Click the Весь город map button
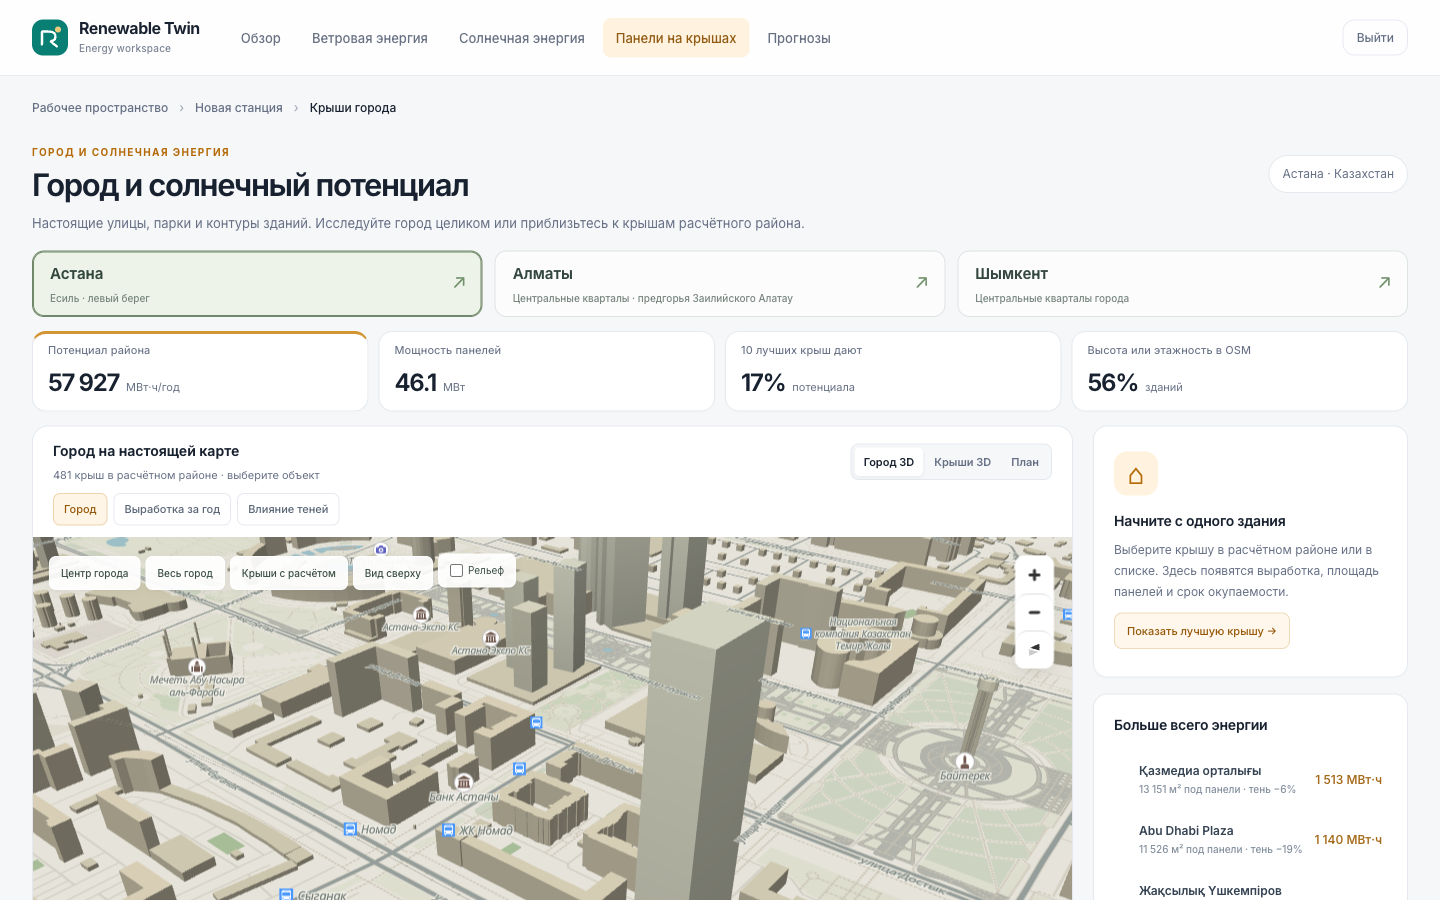This screenshot has width=1440, height=900. point(185,573)
